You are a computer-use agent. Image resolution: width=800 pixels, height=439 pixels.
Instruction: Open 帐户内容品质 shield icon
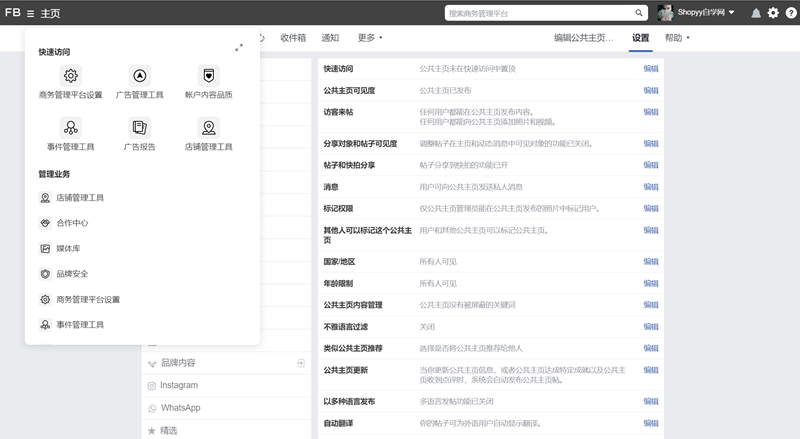click(x=208, y=76)
